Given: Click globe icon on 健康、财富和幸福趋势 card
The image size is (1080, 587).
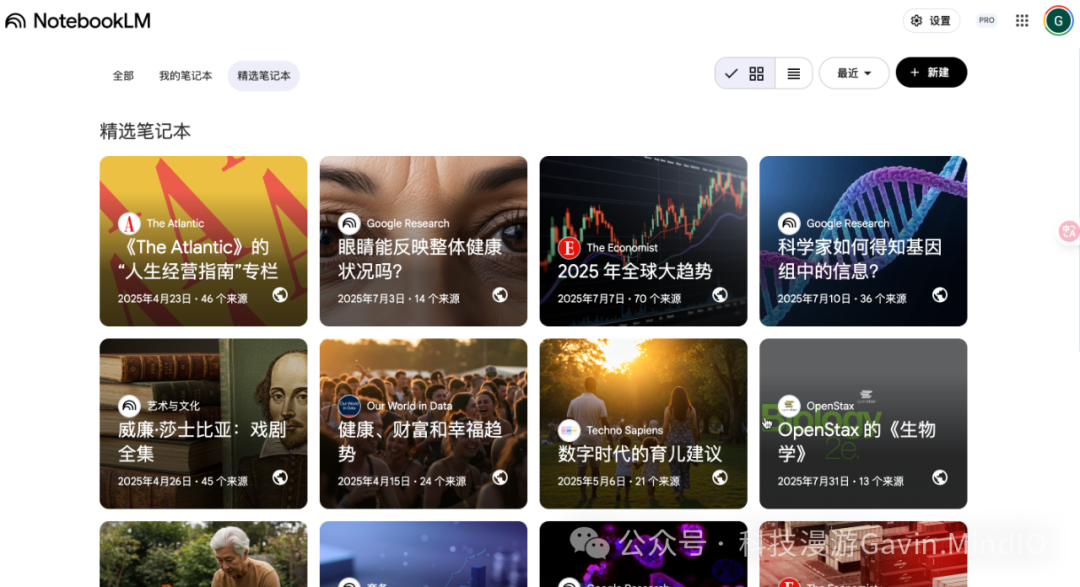Looking at the screenshot, I should (x=500, y=477).
